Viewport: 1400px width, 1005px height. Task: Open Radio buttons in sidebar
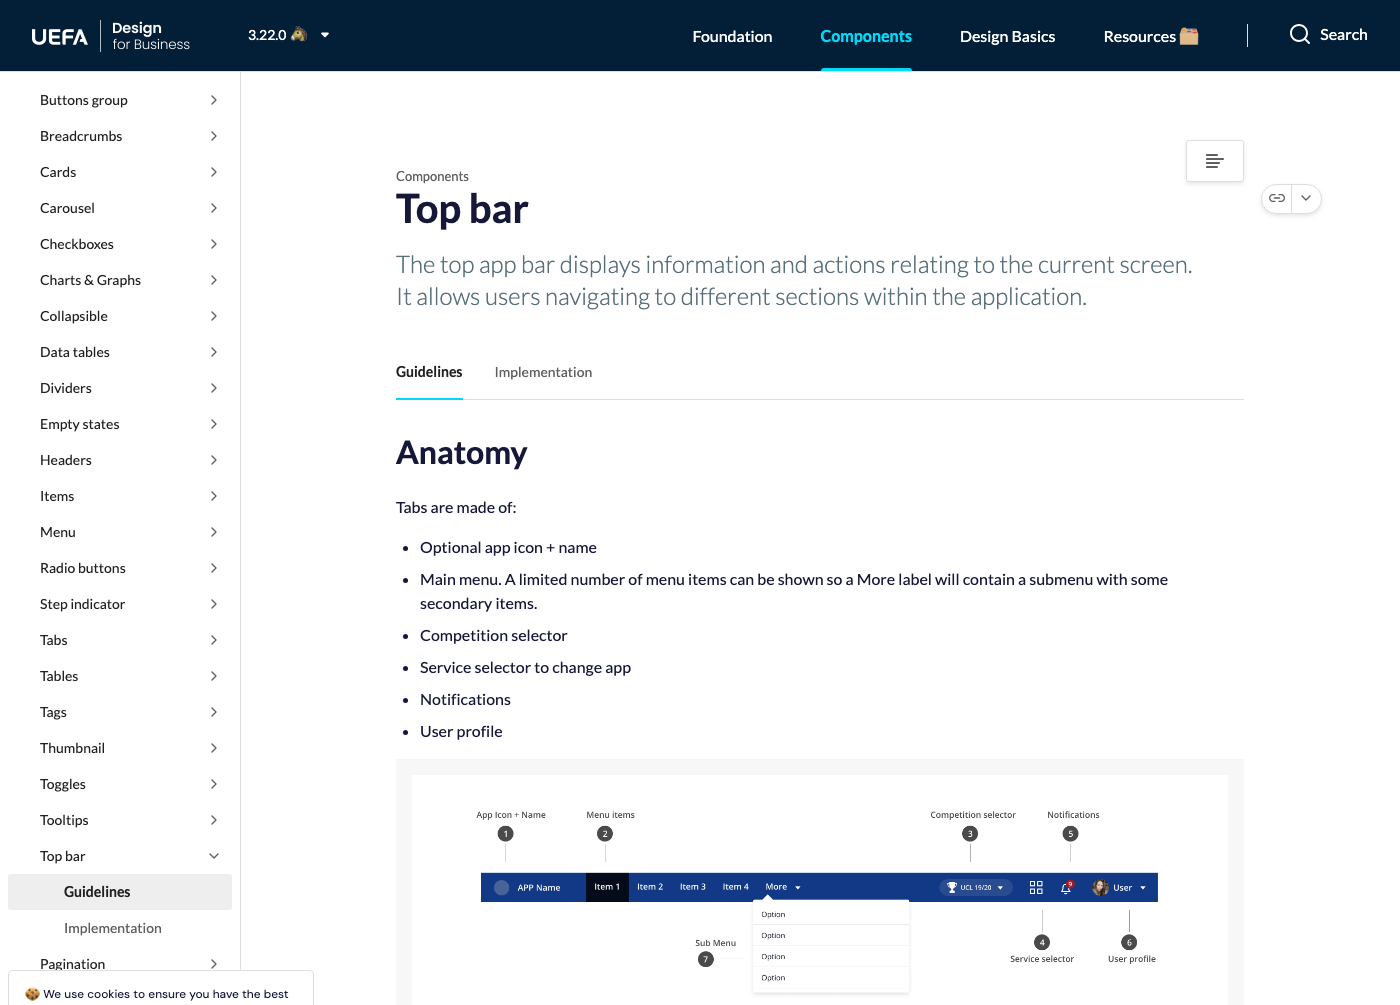[83, 568]
